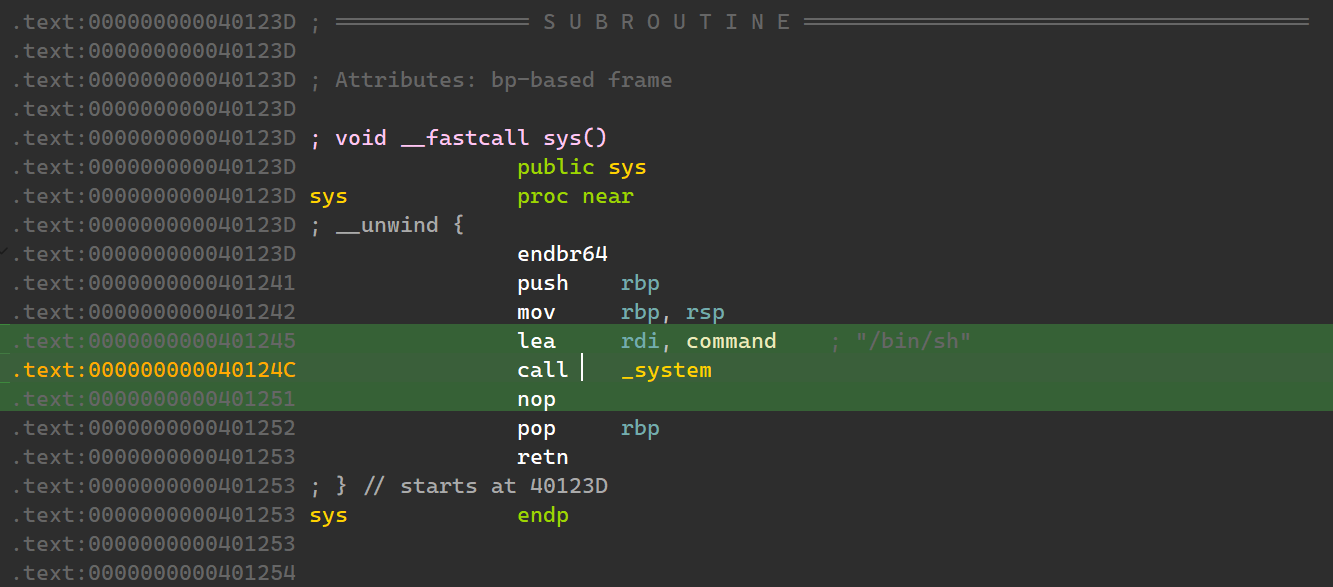Viewport: 1333px width, 587px height.
Task: Click the S U B R O U T I N E header
Action: 668,22
